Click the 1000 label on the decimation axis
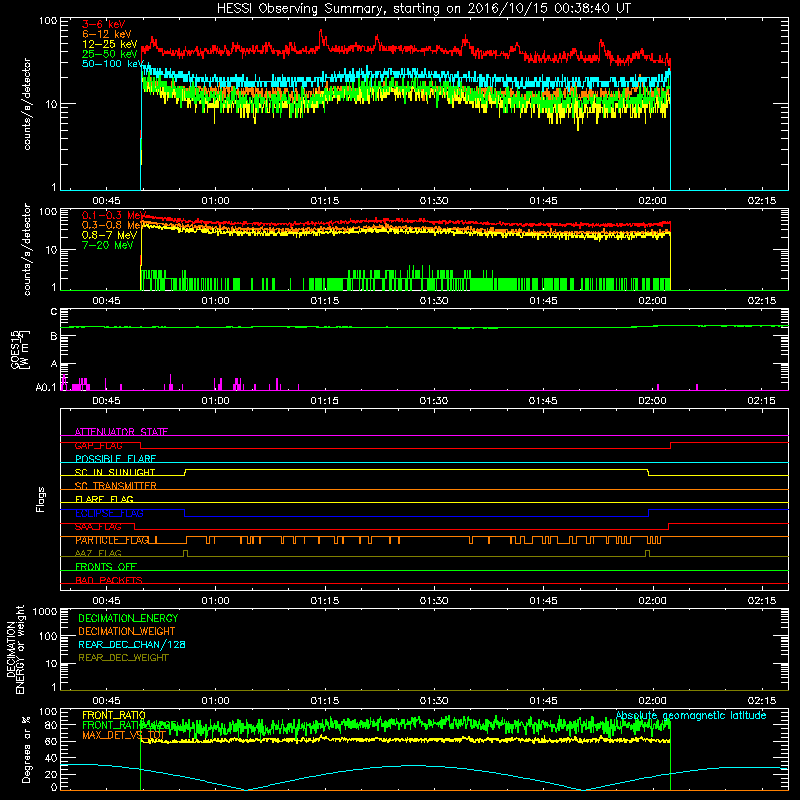The width and height of the screenshot is (800, 800). click(x=45, y=611)
